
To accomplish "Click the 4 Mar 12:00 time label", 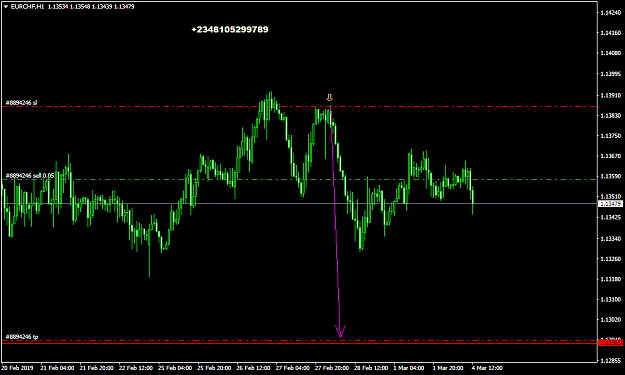I will point(487,368).
